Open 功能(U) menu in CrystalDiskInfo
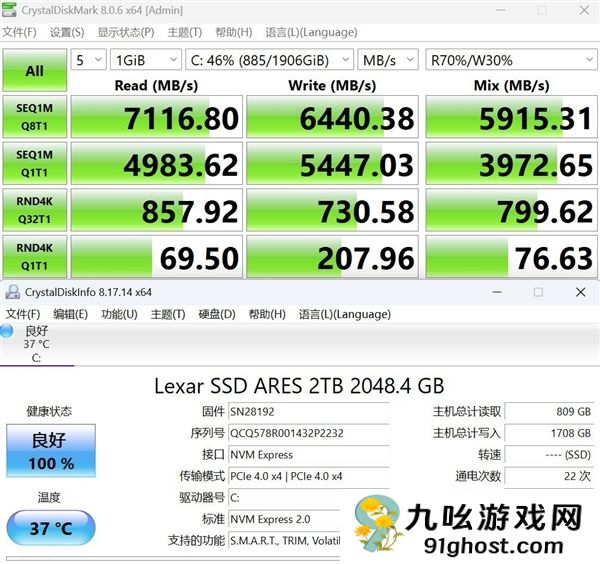This screenshot has height=564, width=600. (x=119, y=314)
